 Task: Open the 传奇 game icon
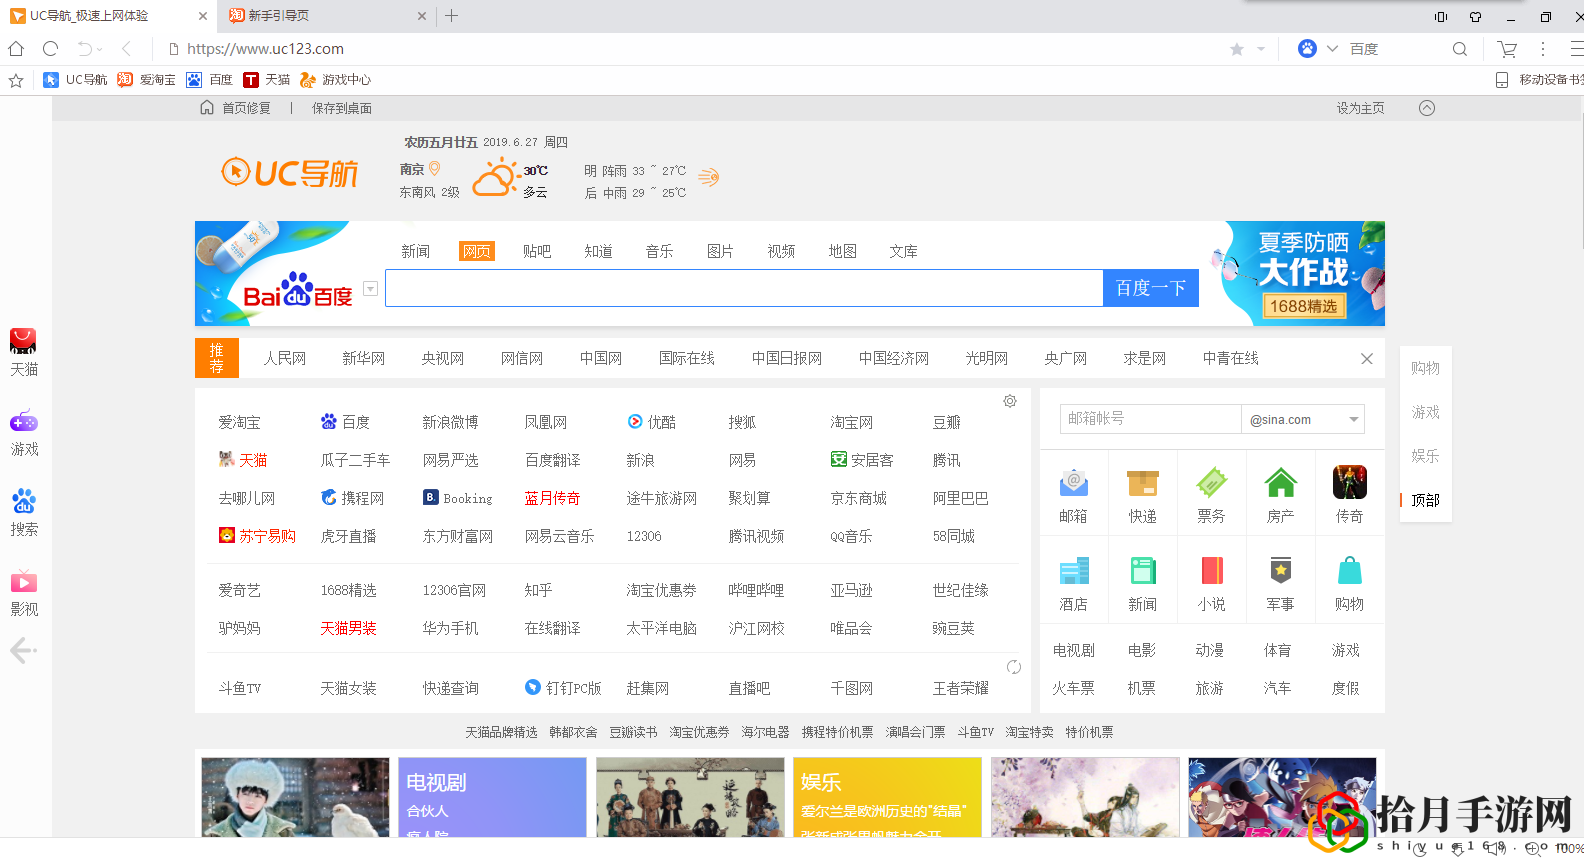click(1349, 483)
